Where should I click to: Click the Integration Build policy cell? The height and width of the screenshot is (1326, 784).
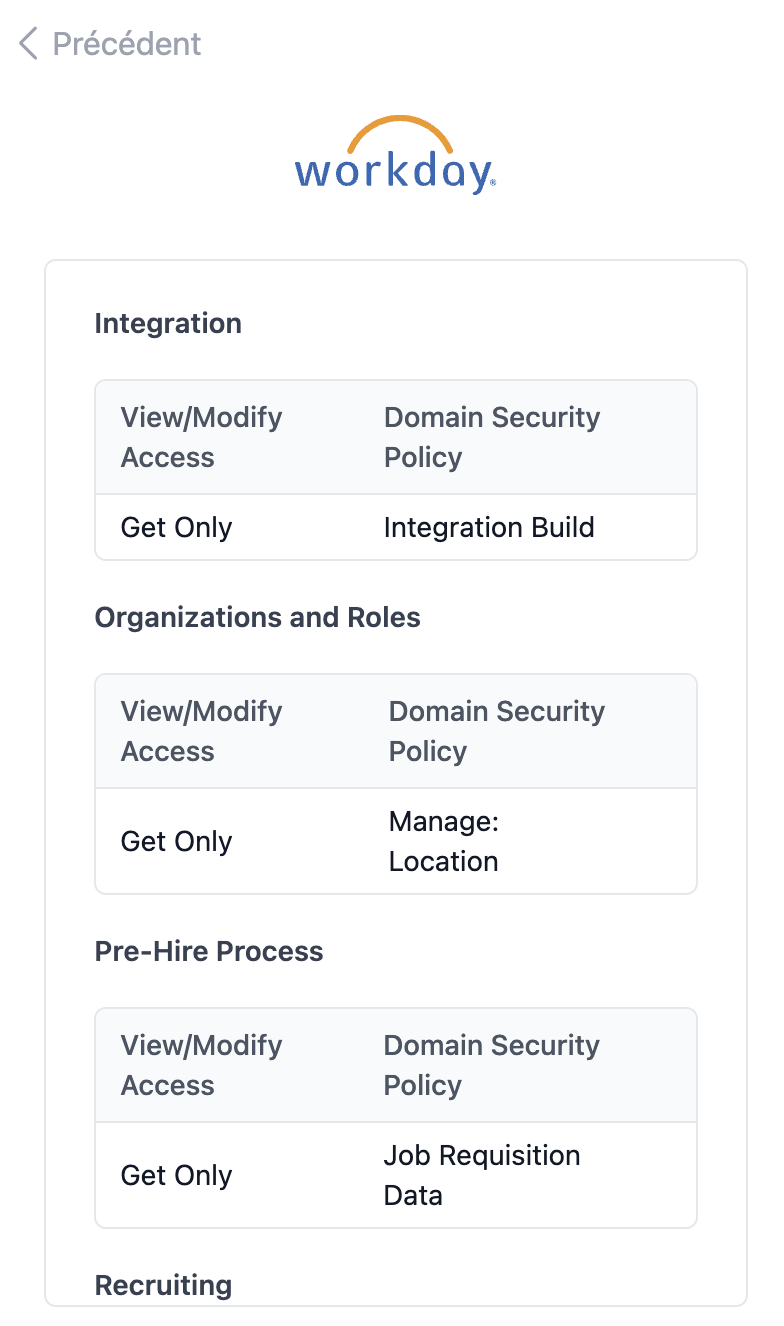(x=489, y=527)
